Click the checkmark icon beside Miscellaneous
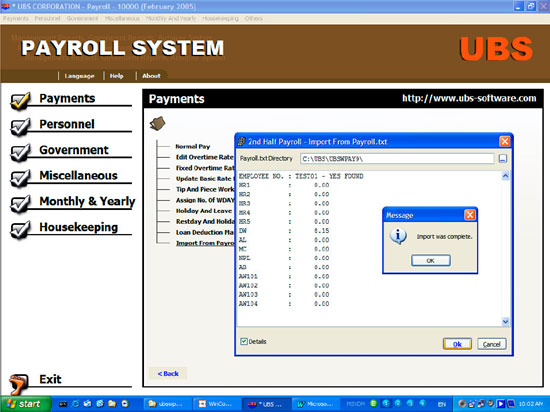550x412 pixels. 20,178
